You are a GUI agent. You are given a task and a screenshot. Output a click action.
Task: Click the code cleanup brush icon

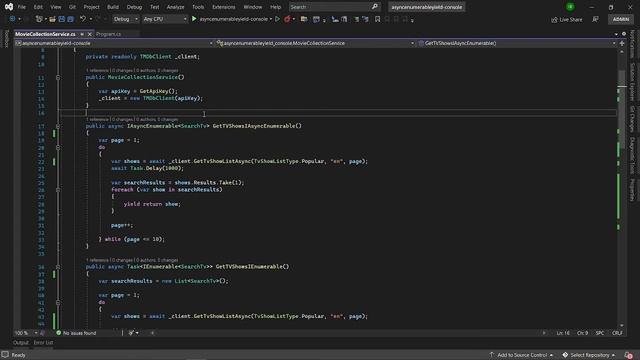[131, 333]
